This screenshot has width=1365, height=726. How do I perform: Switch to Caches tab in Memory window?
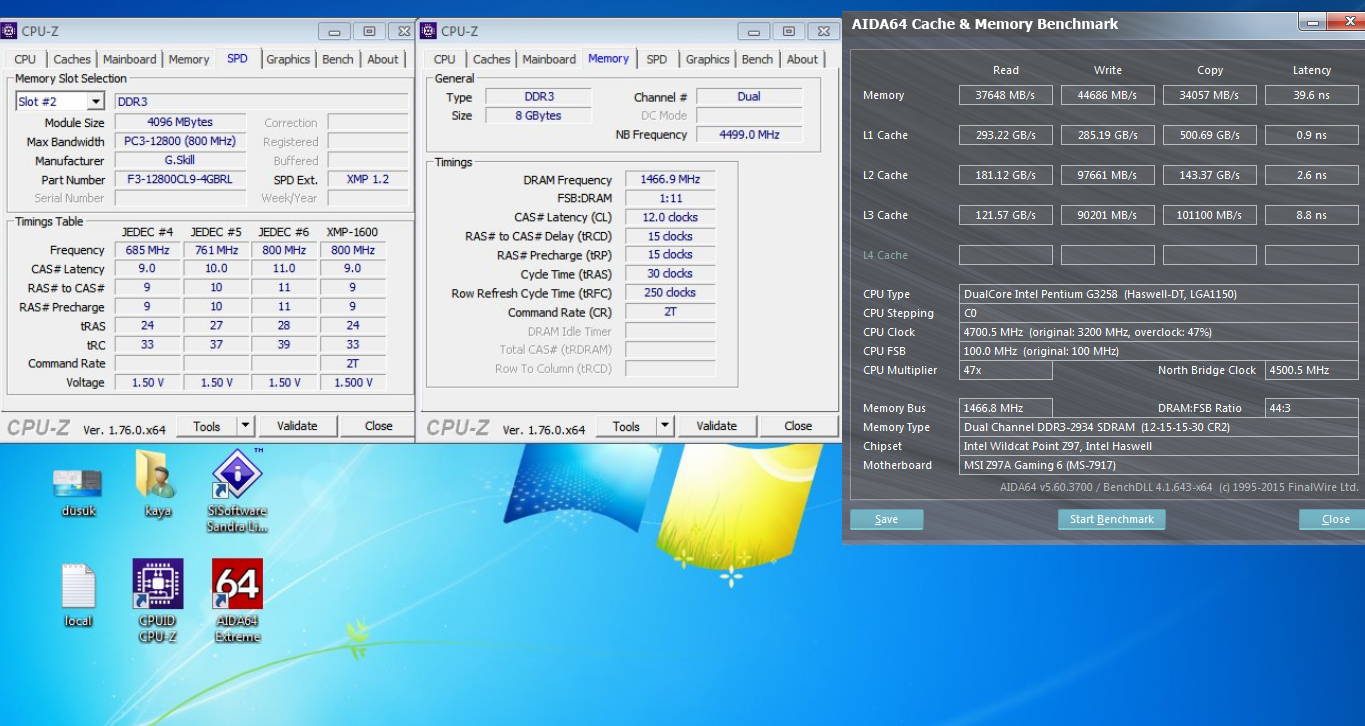[x=492, y=59]
